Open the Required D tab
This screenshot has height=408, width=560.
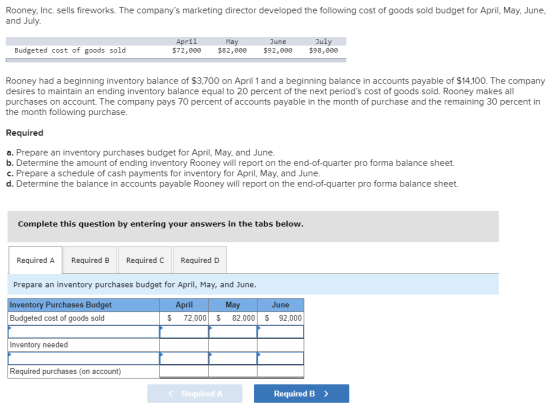click(200, 260)
